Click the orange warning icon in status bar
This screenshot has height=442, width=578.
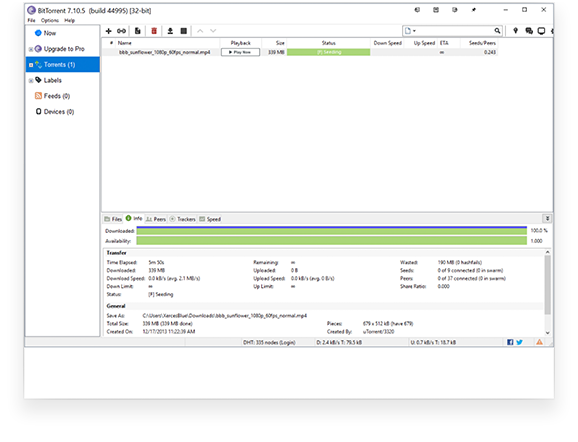click(539, 342)
